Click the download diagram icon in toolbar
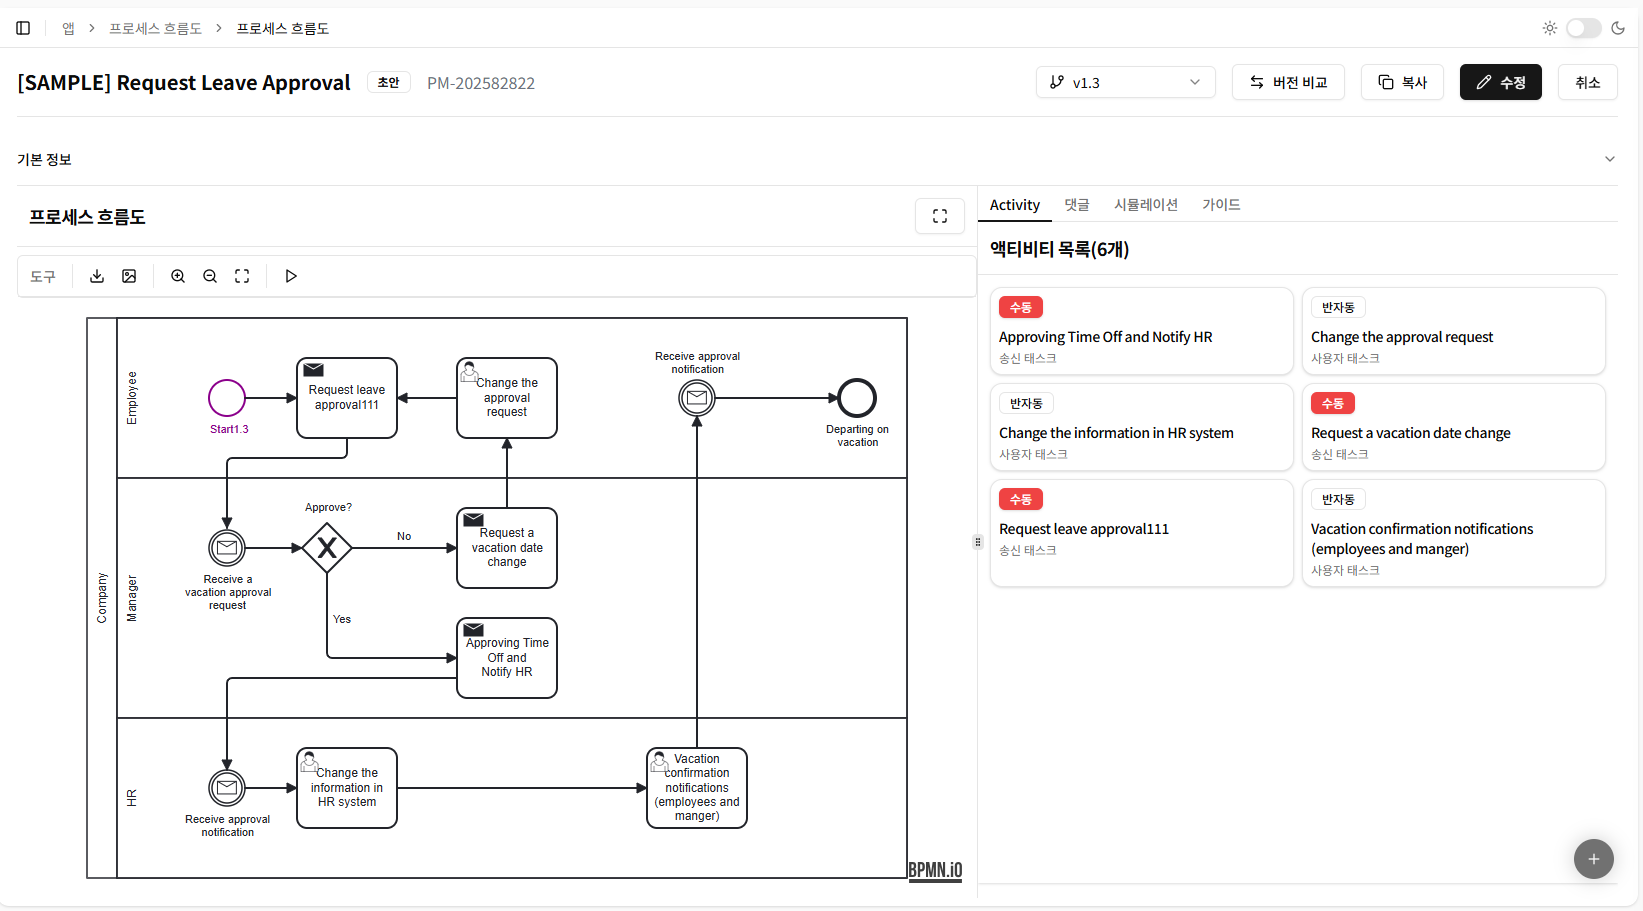The width and height of the screenshot is (1643, 911). click(x=97, y=276)
